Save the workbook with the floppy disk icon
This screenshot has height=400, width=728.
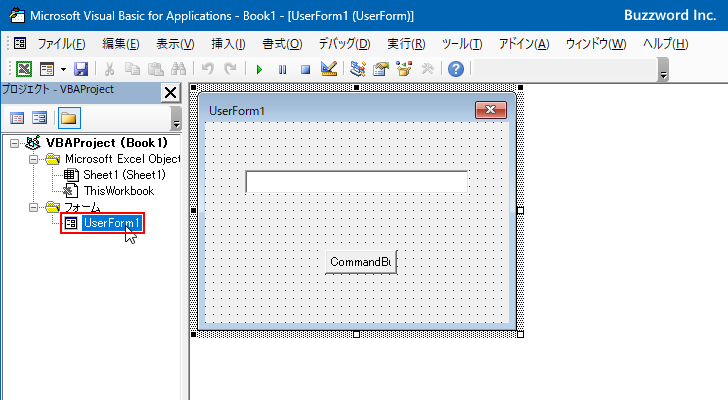pyautogui.click(x=81, y=69)
